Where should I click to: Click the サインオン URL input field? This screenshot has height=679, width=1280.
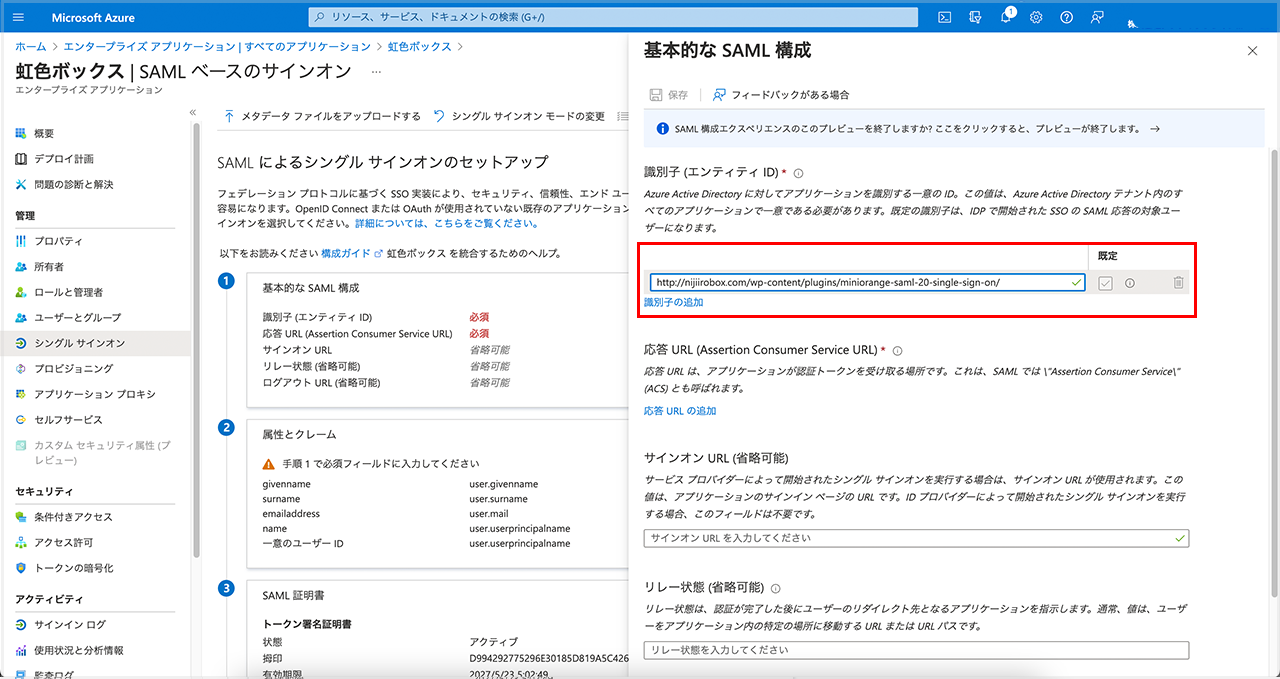tap(909, 538)
